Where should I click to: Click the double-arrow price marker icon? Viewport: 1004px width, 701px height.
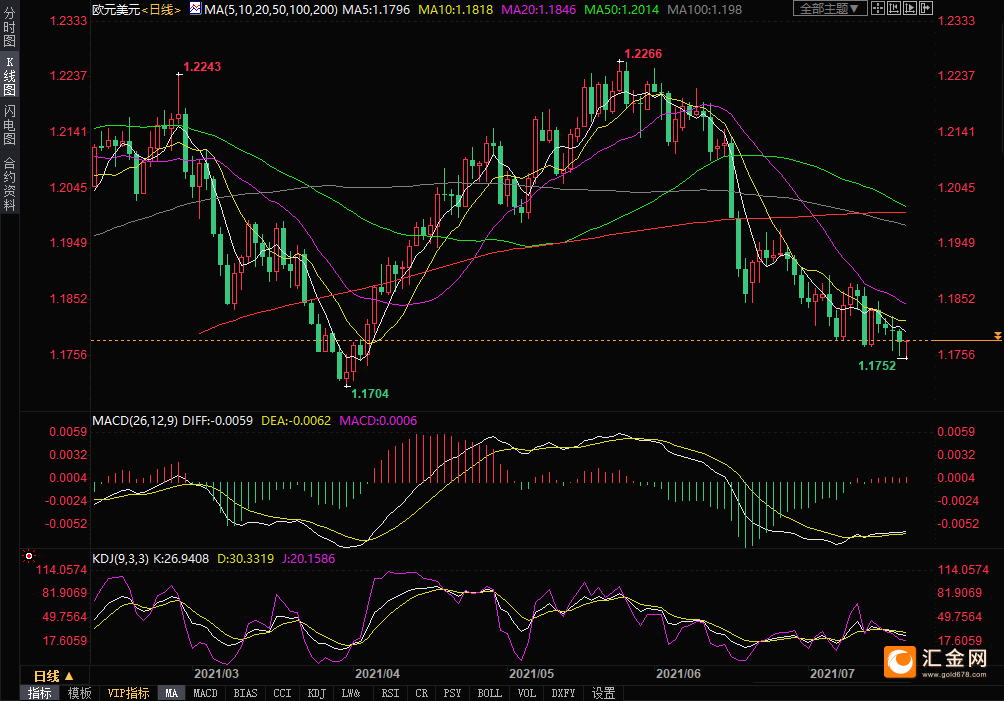[x=997, y=335]
